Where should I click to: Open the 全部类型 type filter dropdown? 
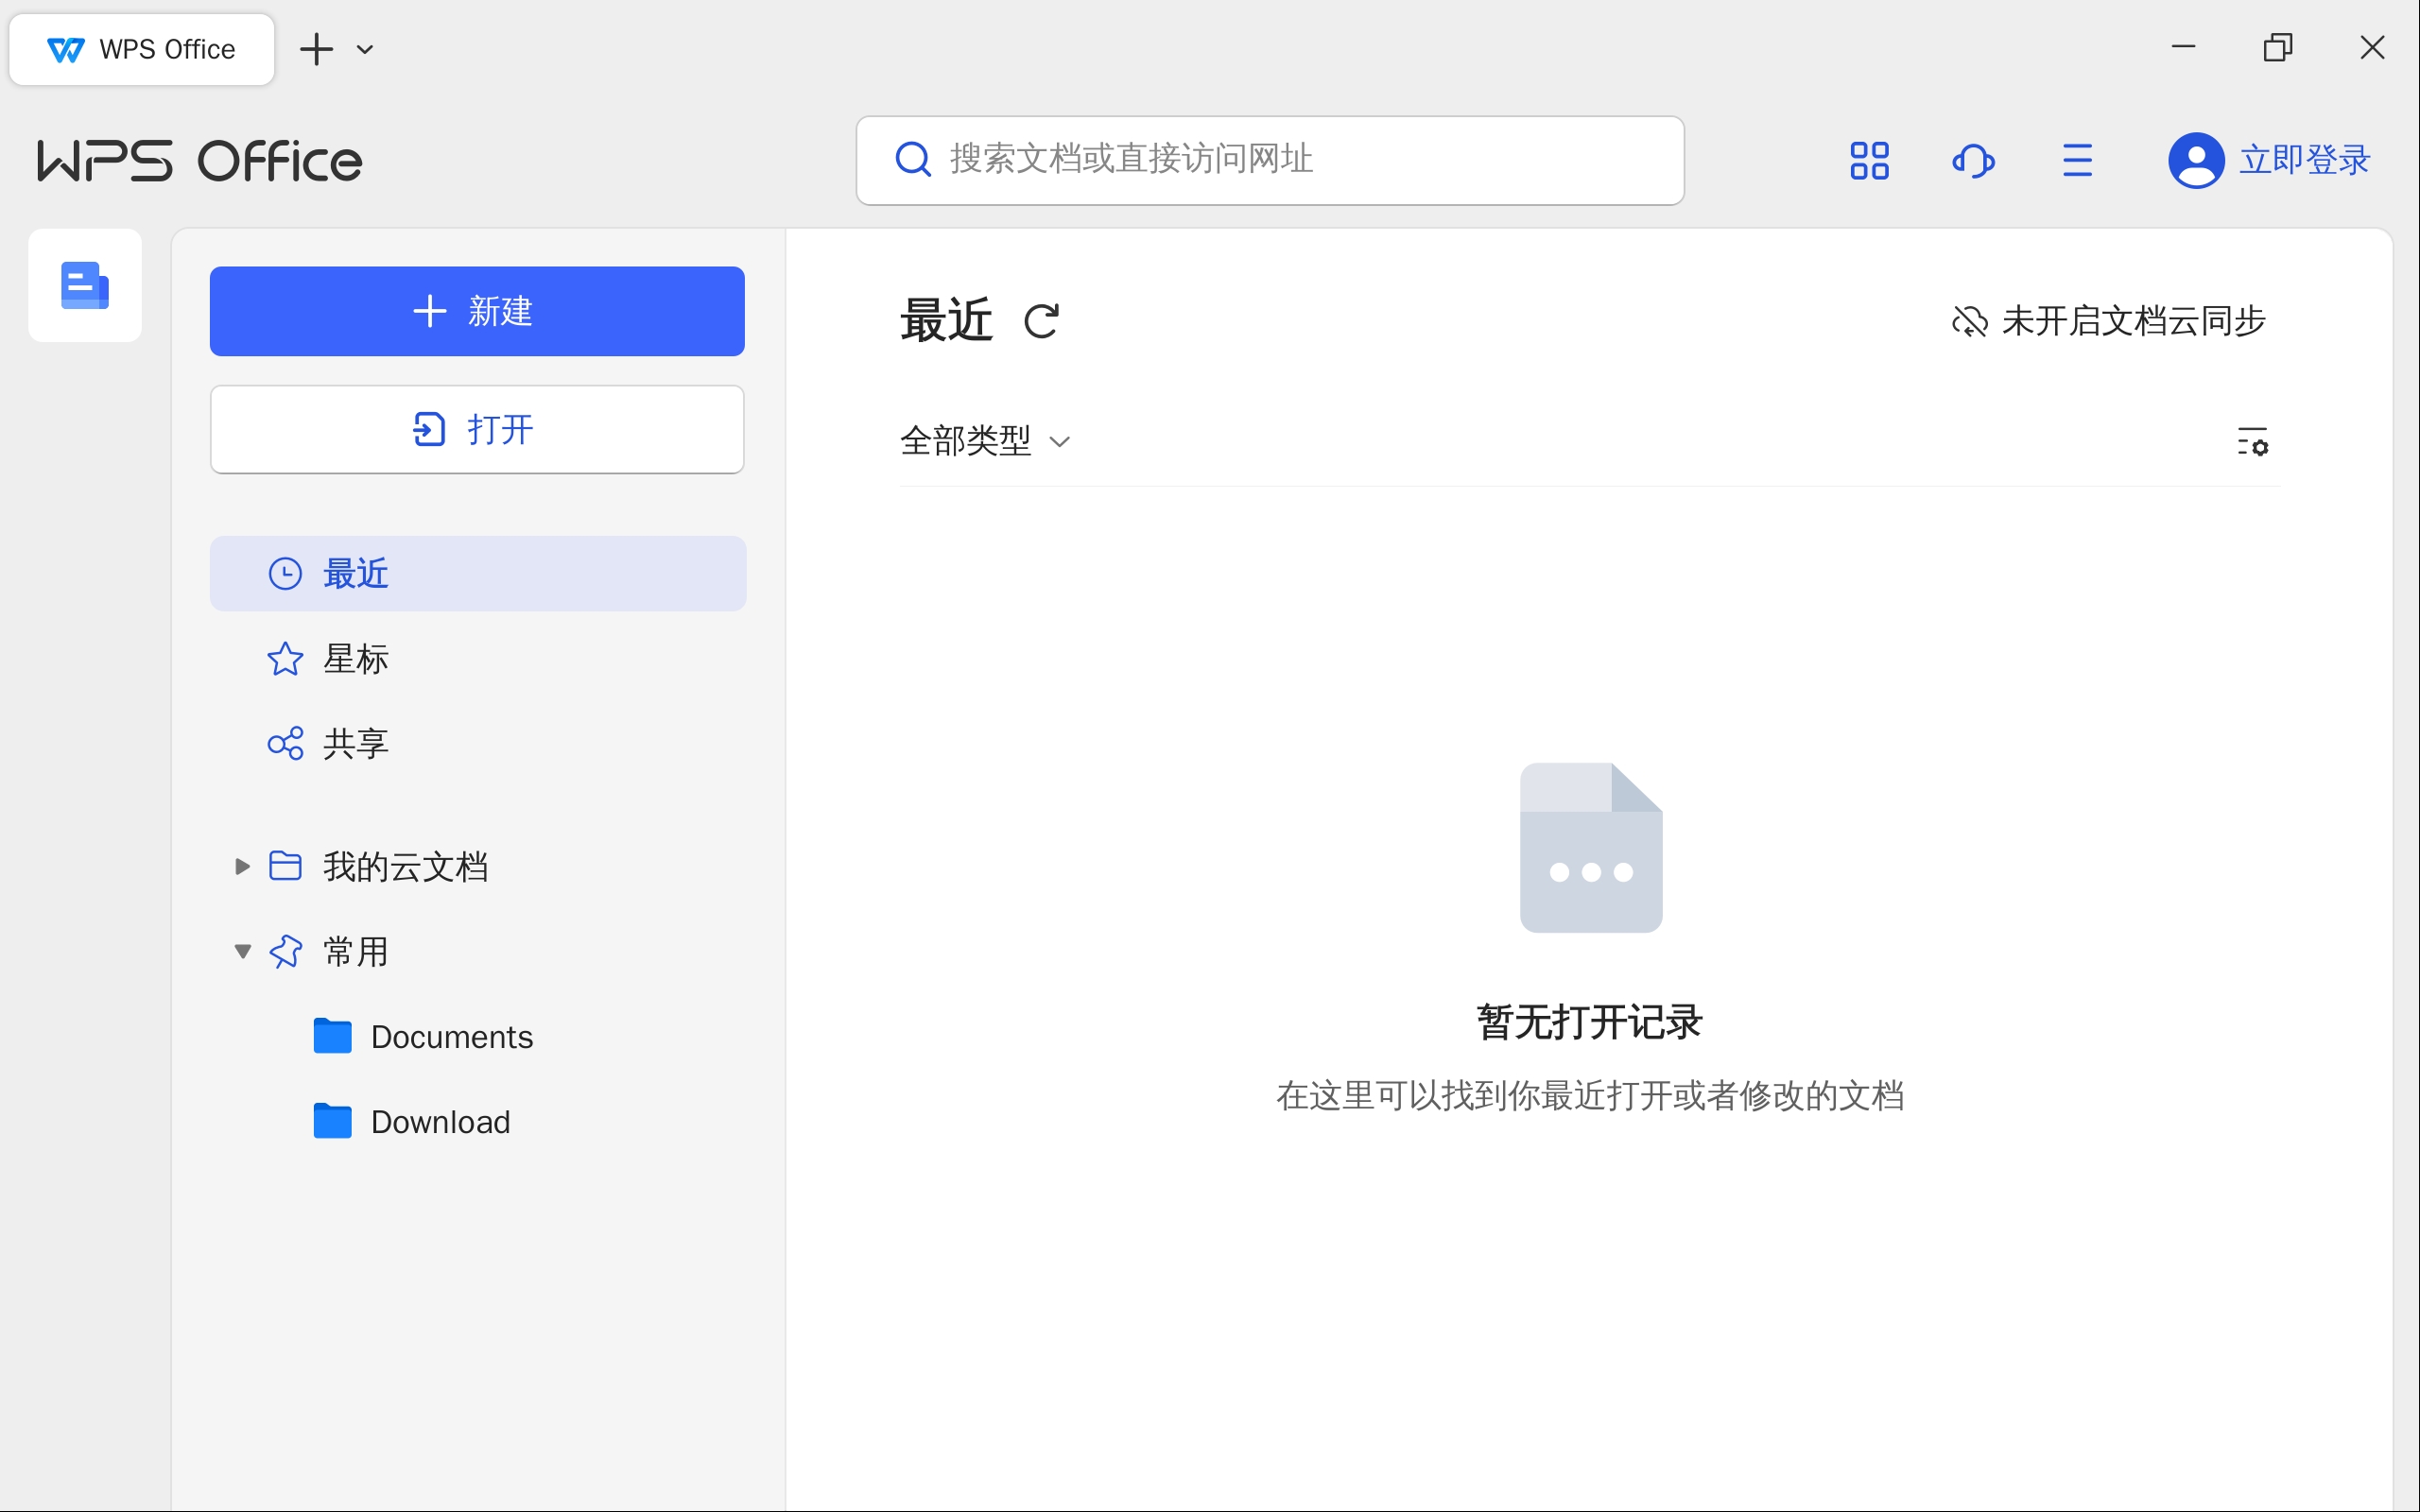[x=985, y=441]
